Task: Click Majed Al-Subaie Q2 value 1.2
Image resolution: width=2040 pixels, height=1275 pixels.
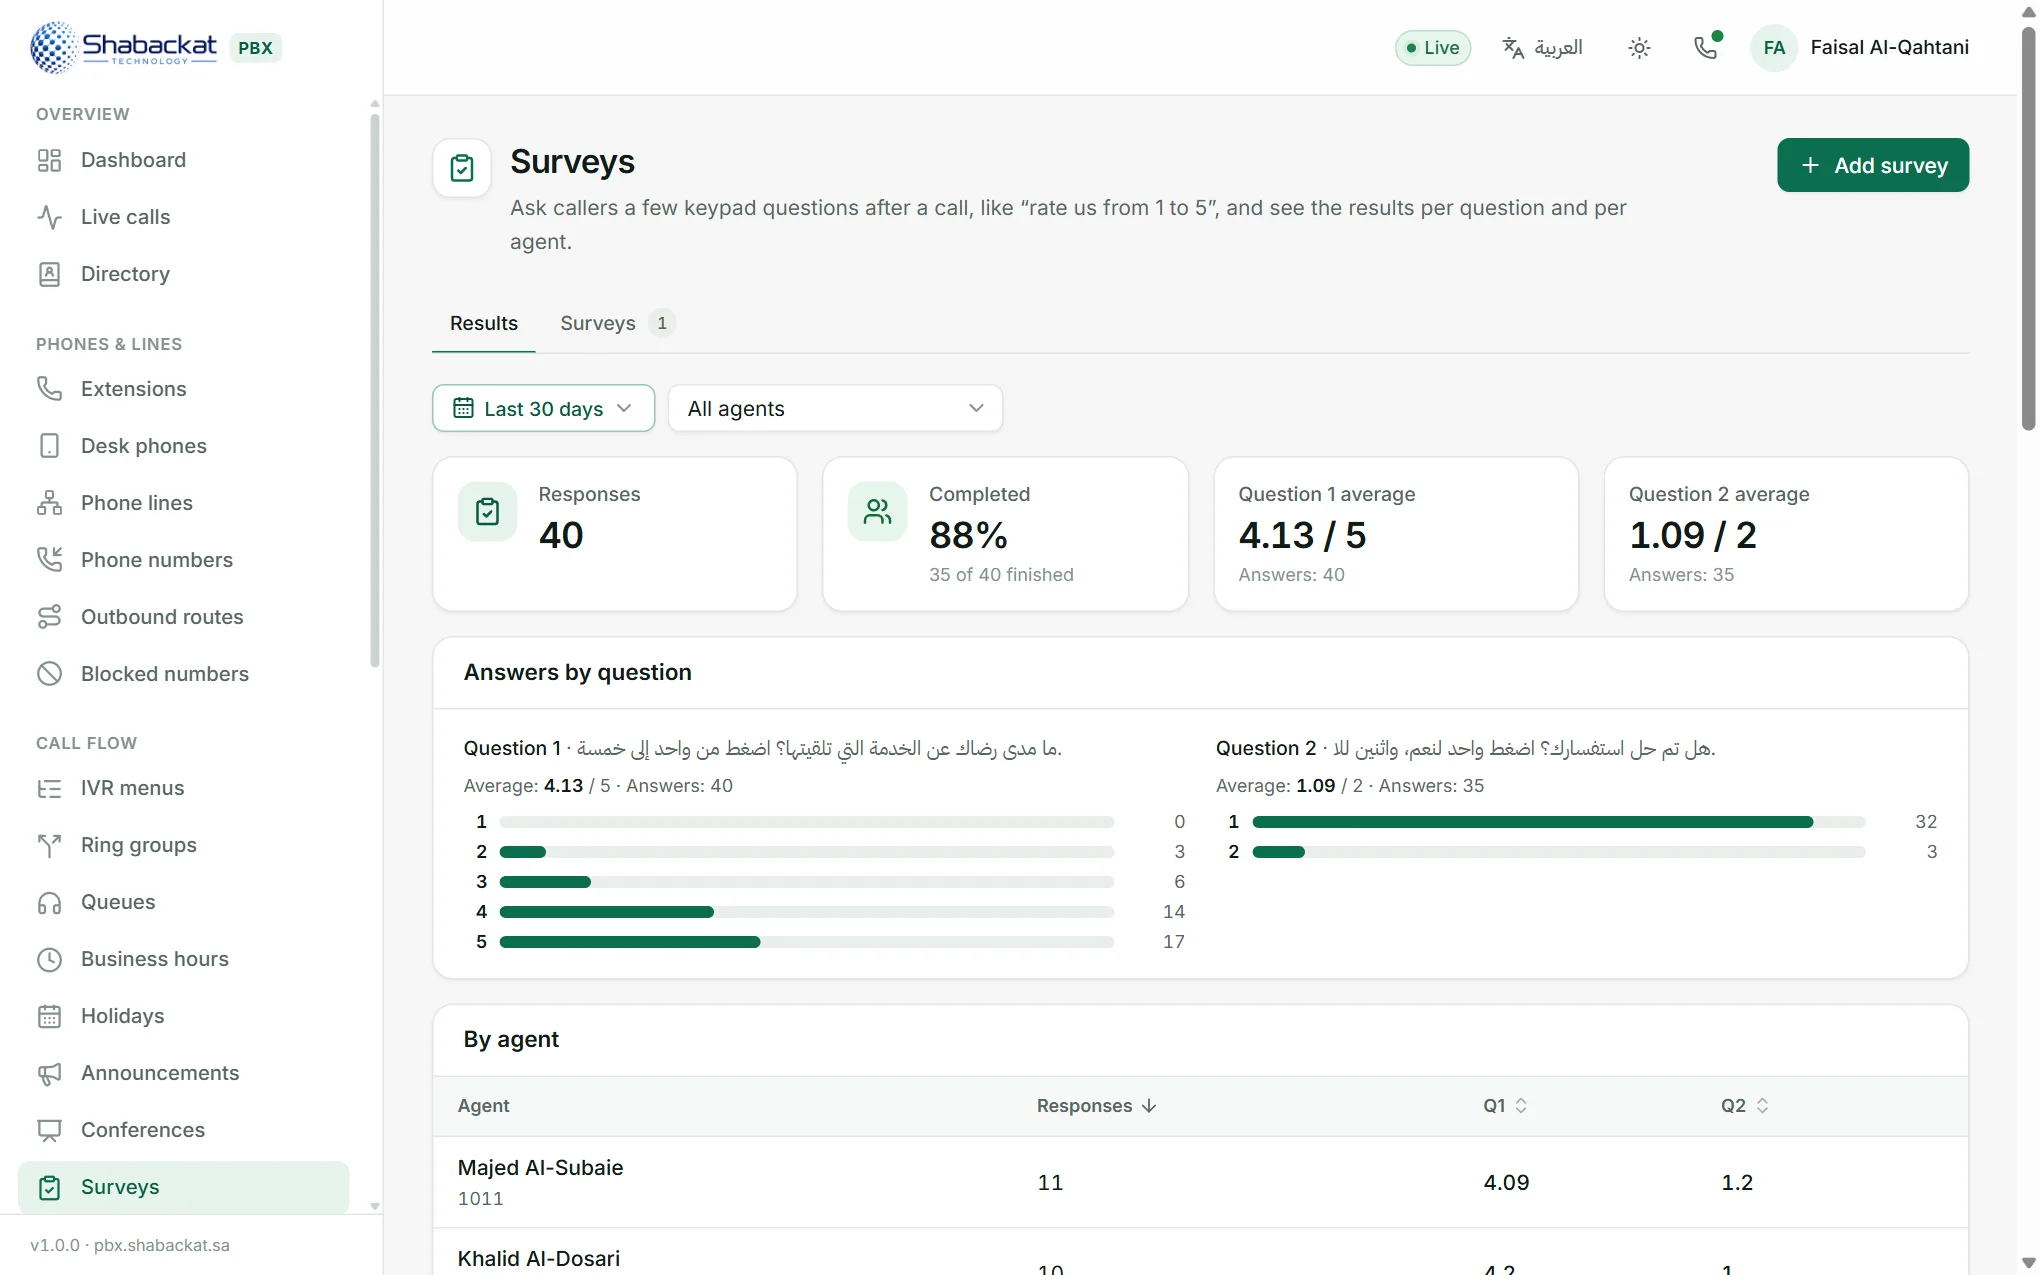Action: pos(1737,1183)
